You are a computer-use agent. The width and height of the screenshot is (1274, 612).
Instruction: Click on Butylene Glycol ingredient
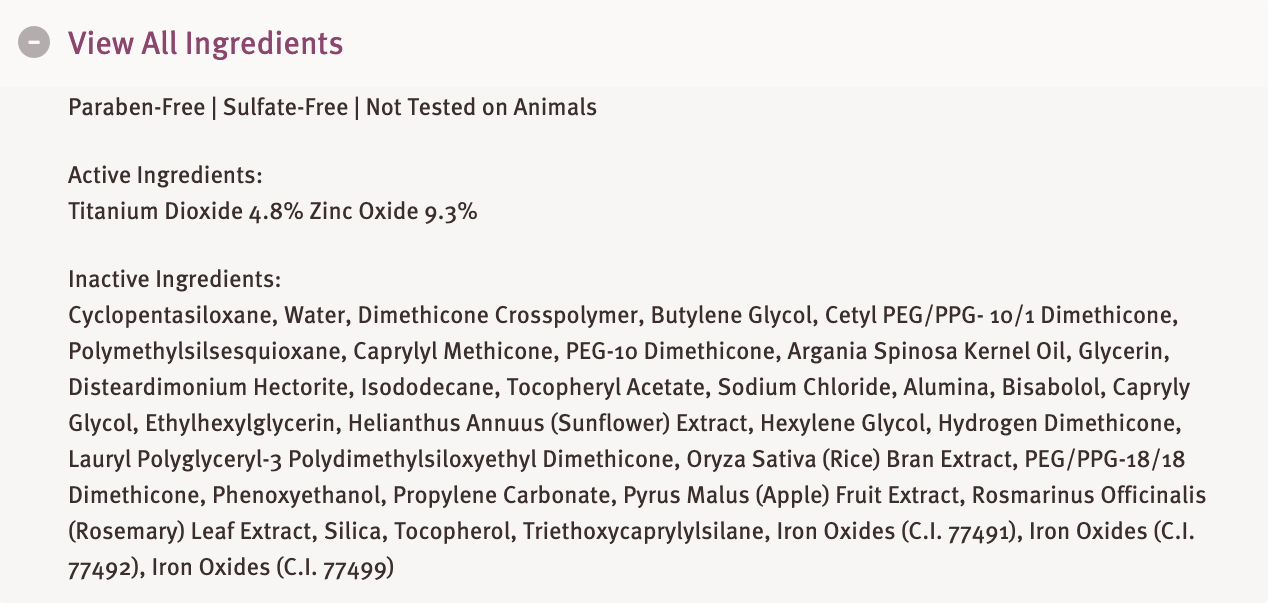click(731, 316)
